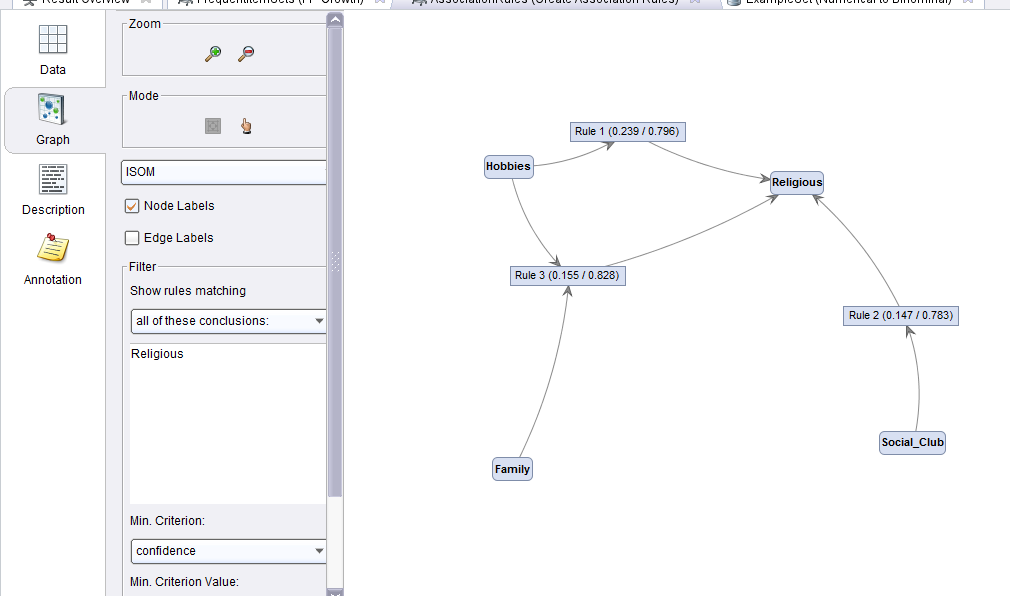
Task: Toggle the Node Labels checkbox
Action: pos(132,206)
